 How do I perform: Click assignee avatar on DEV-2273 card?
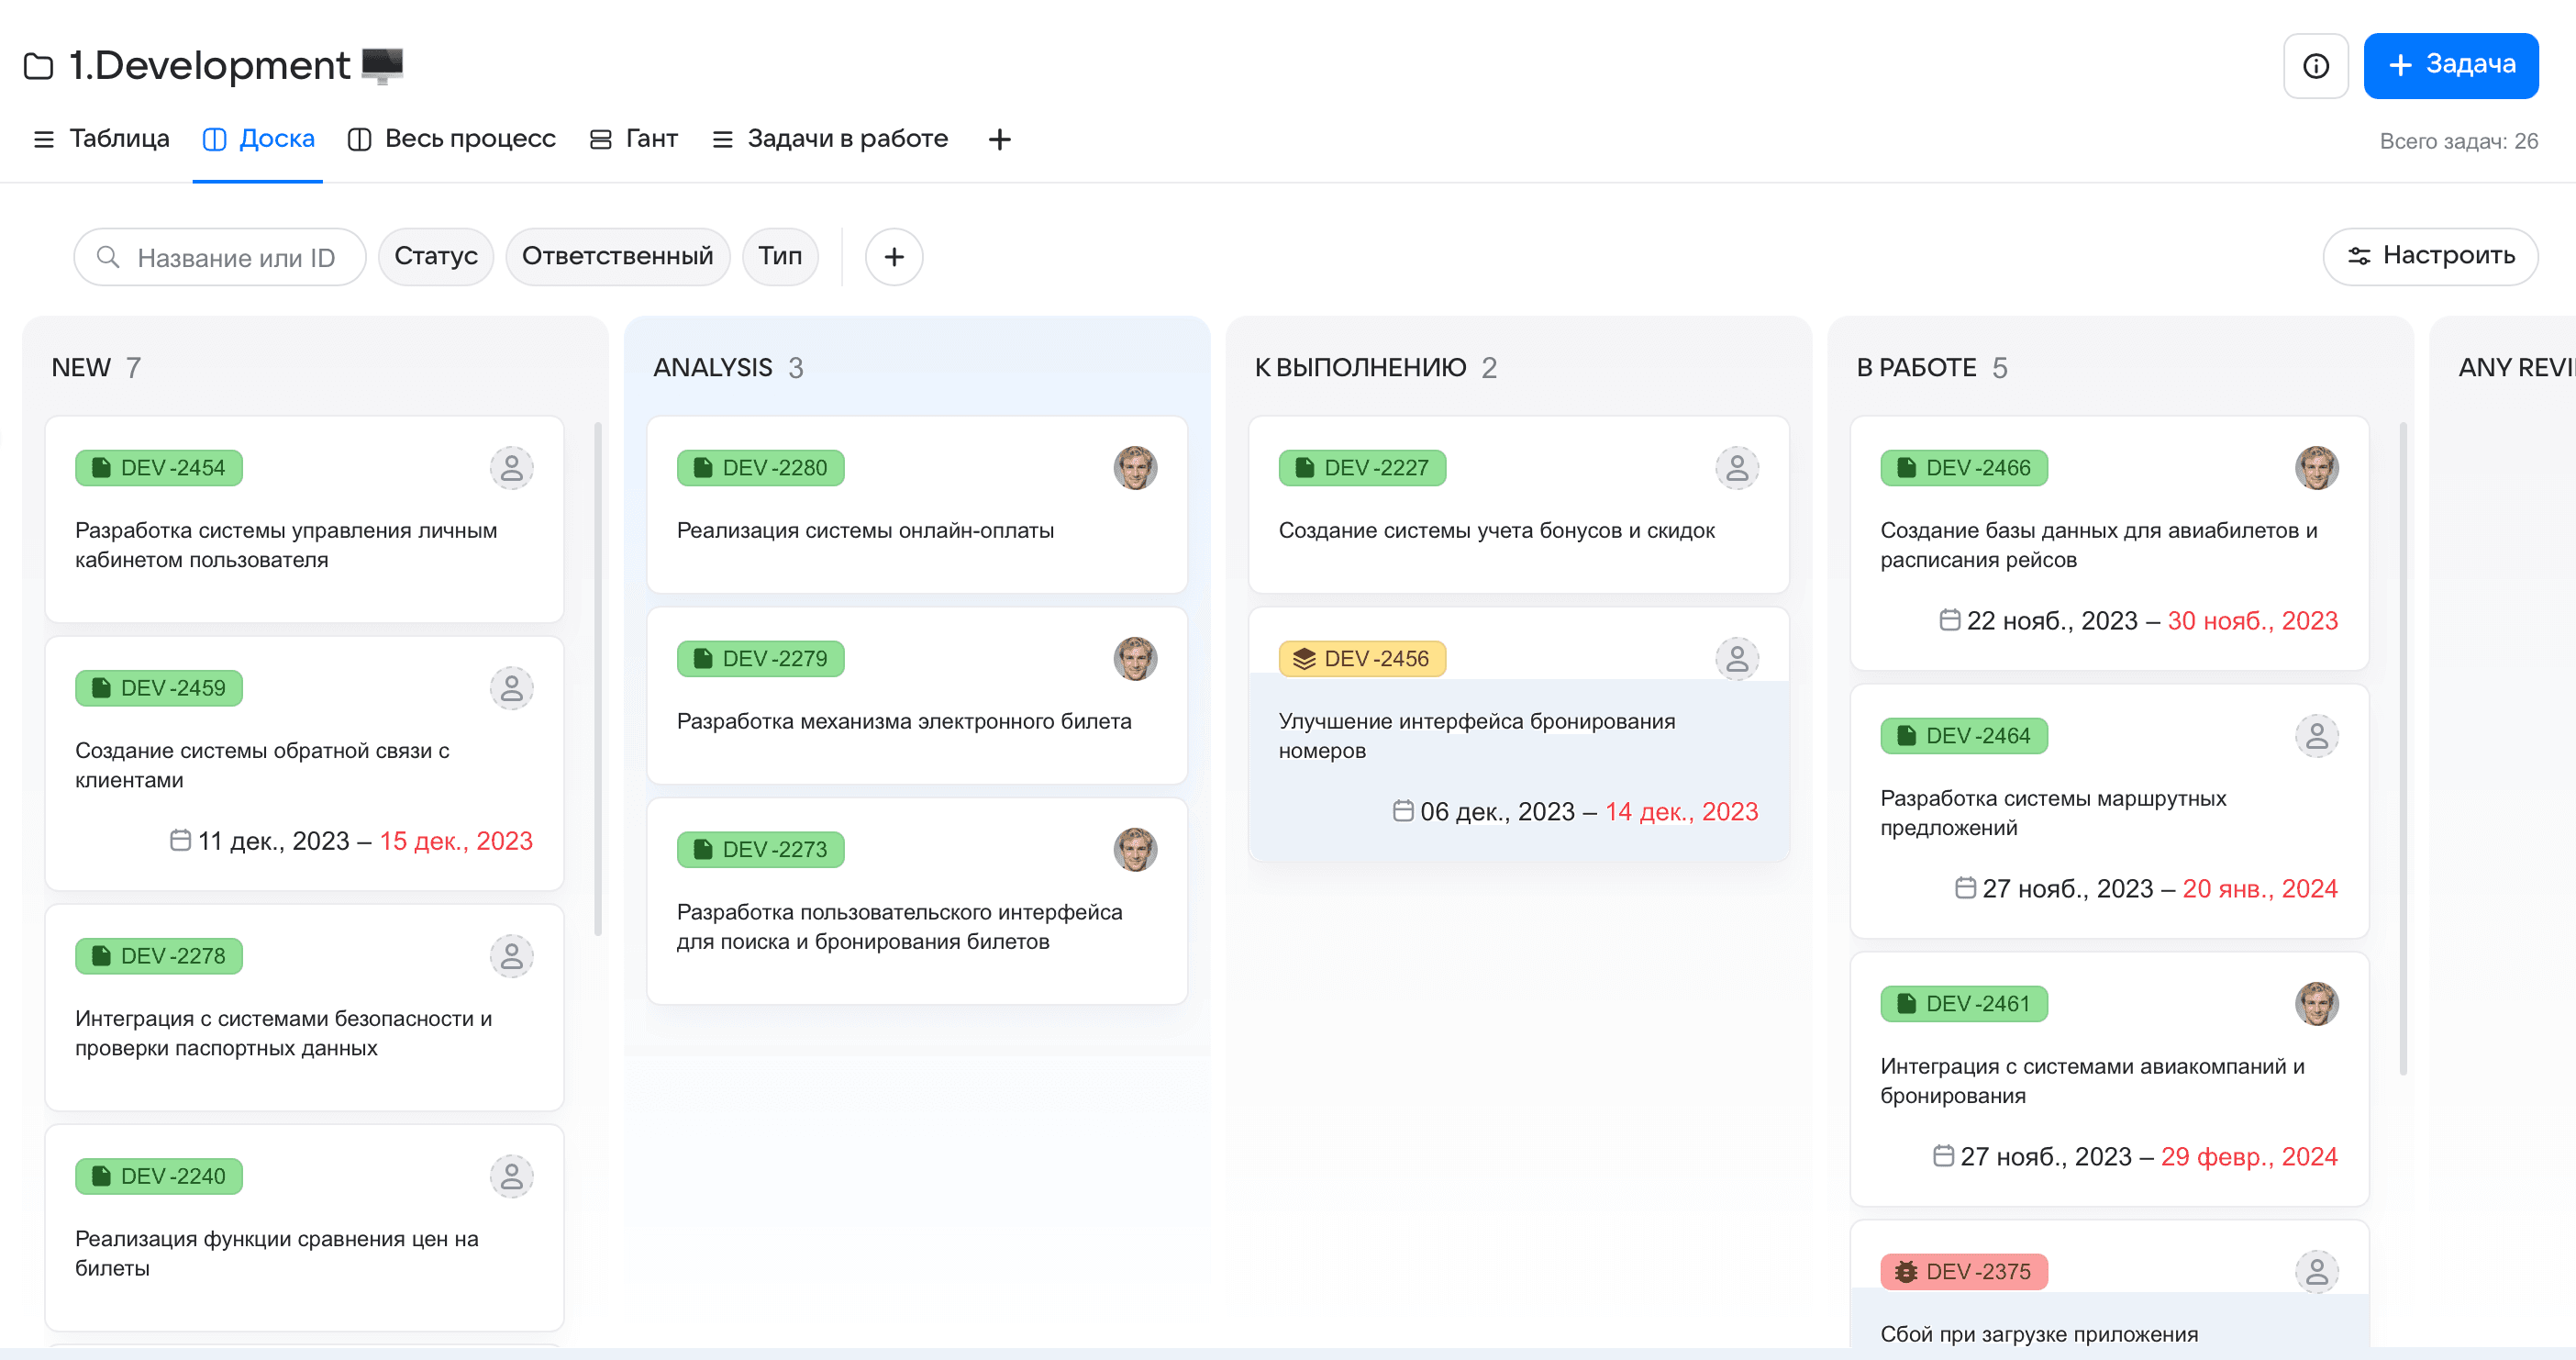(1135, 850)
